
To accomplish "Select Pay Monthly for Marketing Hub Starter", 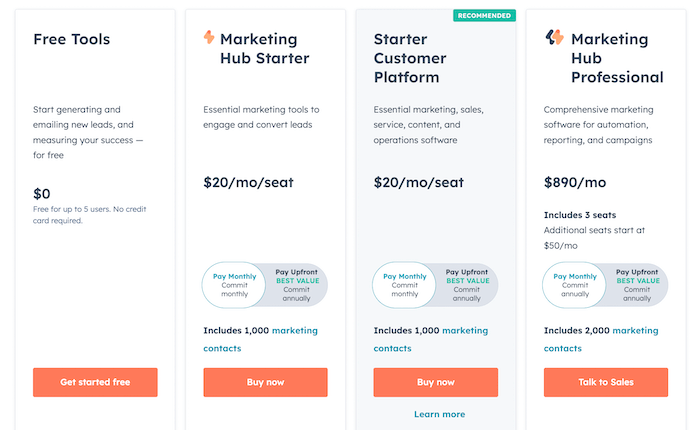I will pos(234,285).
